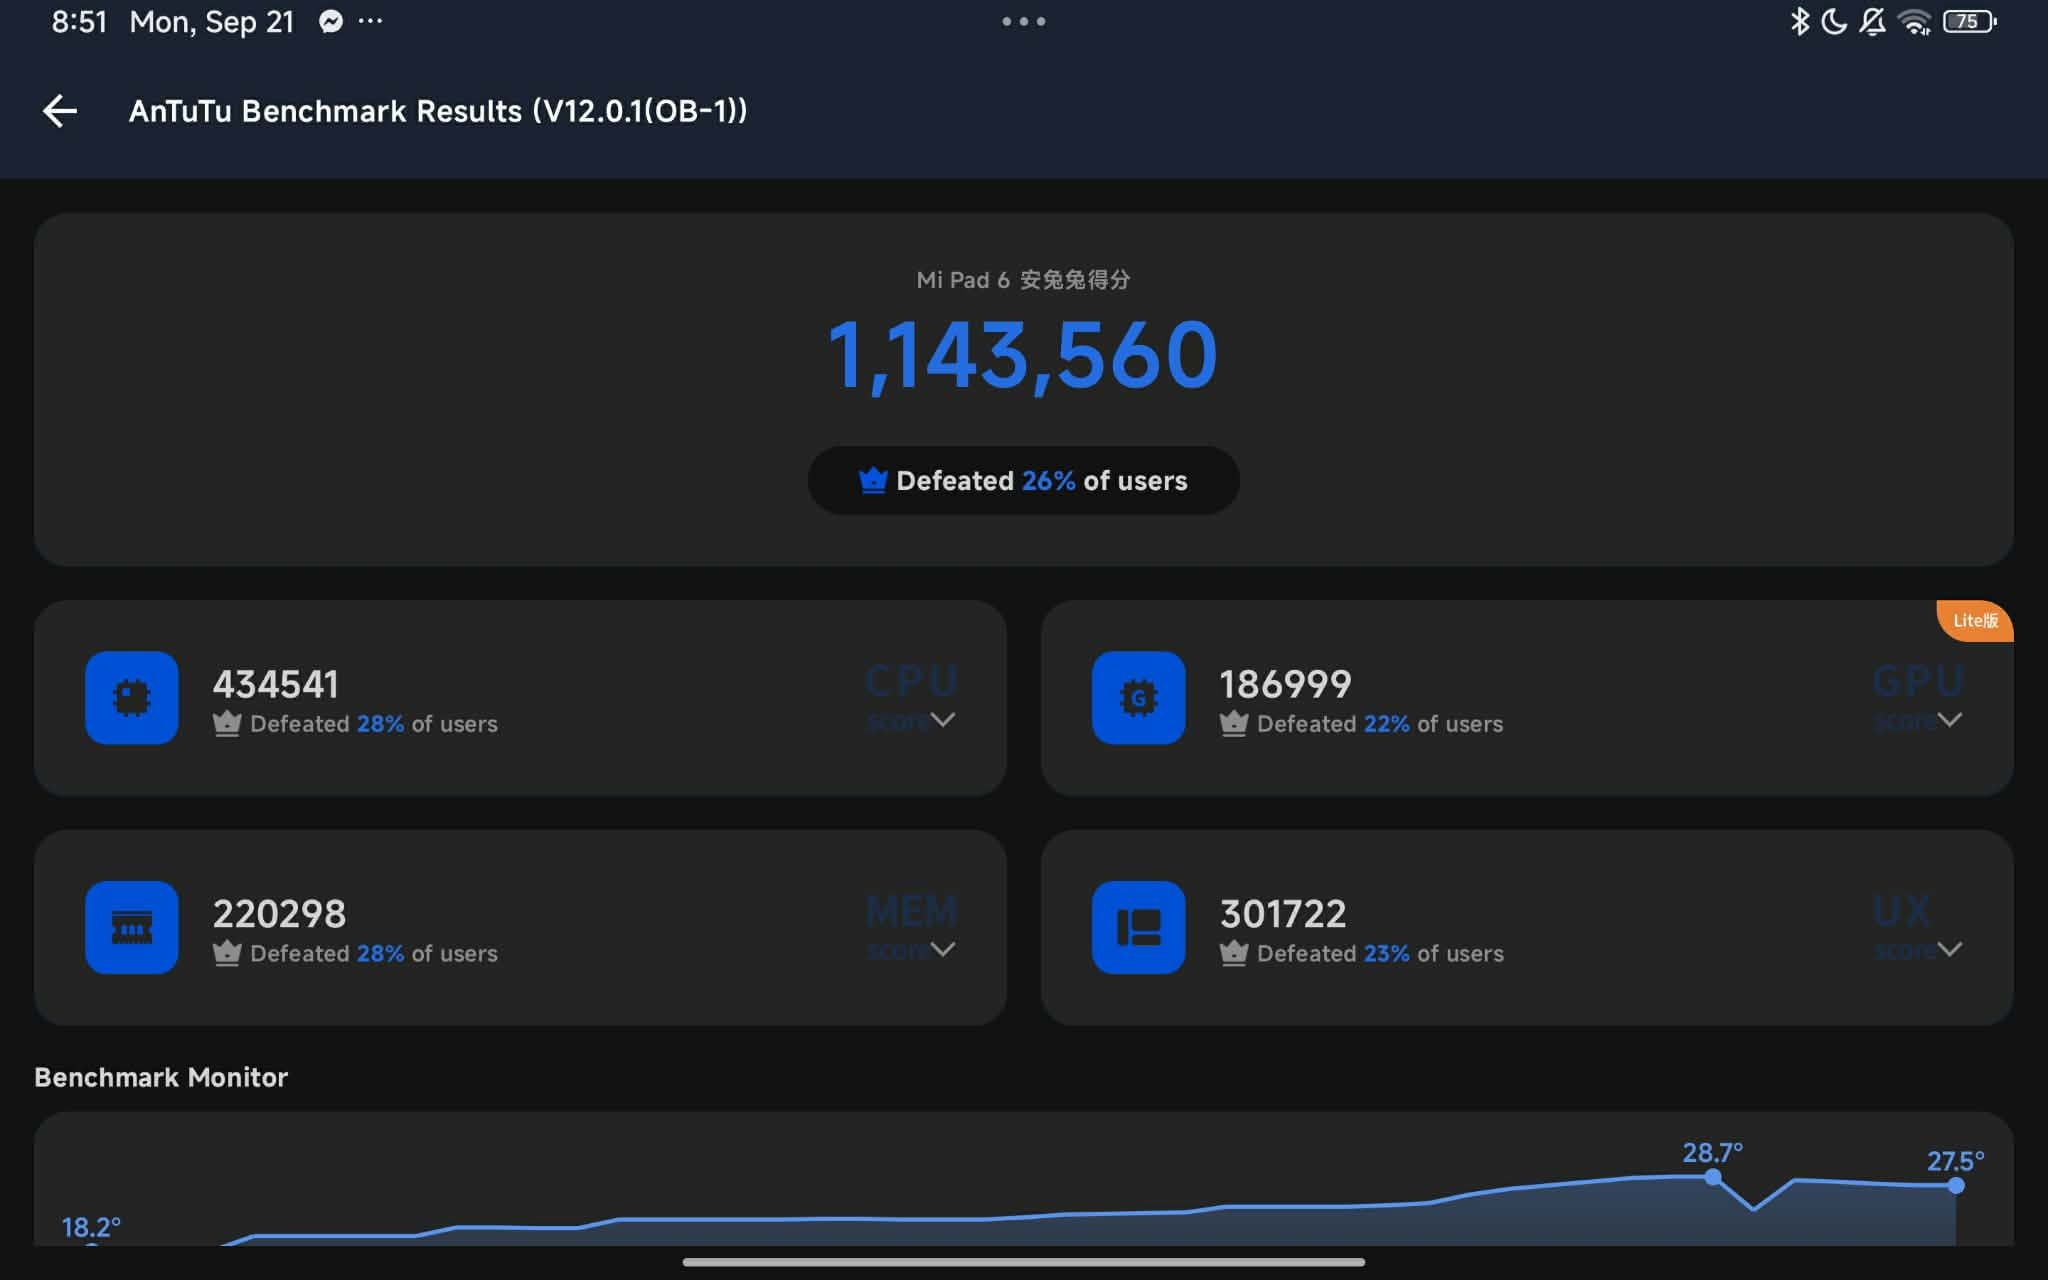The image size is (2048, 1280).
Task: Tap the status bar notification overflow dots
Action: point(370,21)
